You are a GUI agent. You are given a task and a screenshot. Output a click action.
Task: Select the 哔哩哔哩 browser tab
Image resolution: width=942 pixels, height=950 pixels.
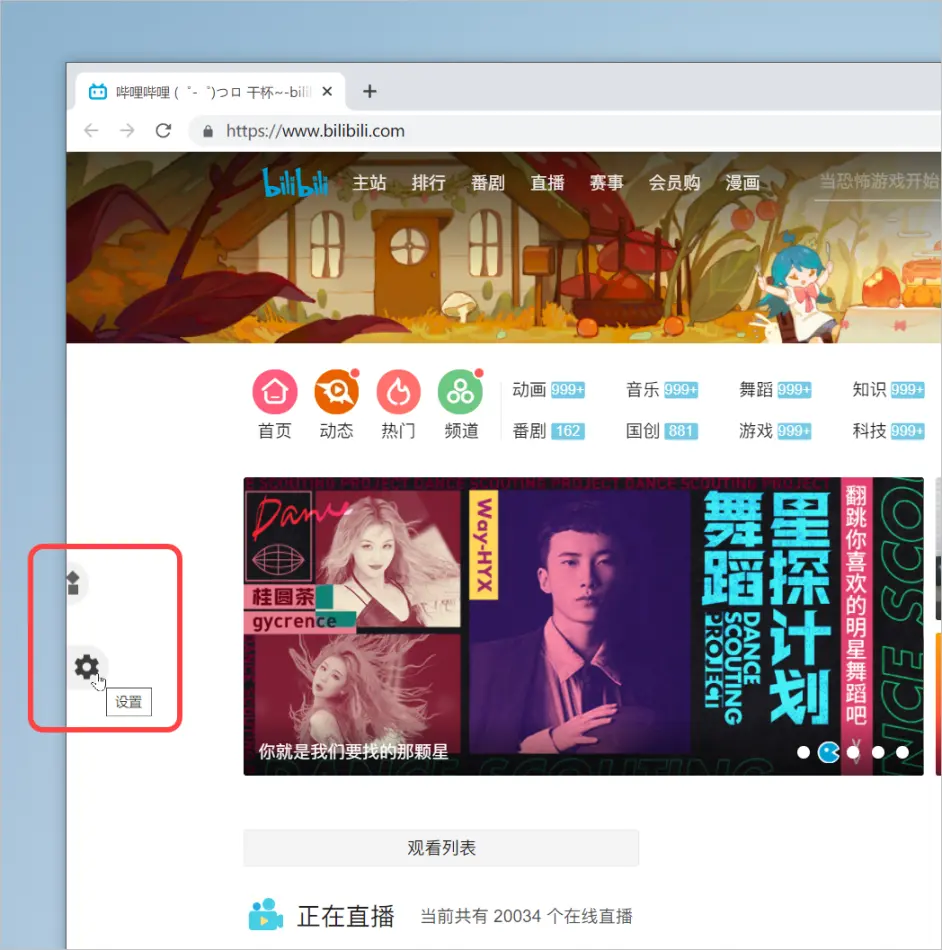210,91
